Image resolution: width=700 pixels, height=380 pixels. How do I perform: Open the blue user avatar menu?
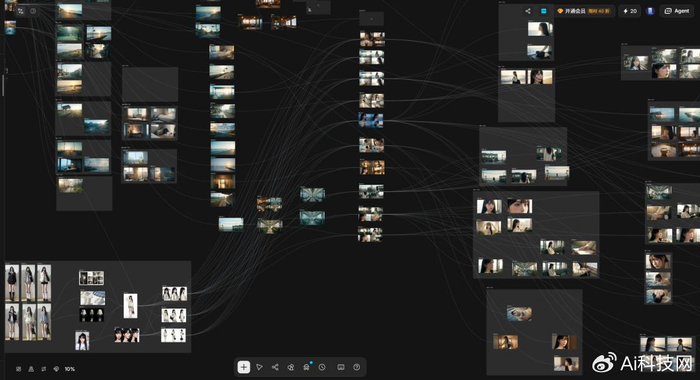(x=650, y=11)
